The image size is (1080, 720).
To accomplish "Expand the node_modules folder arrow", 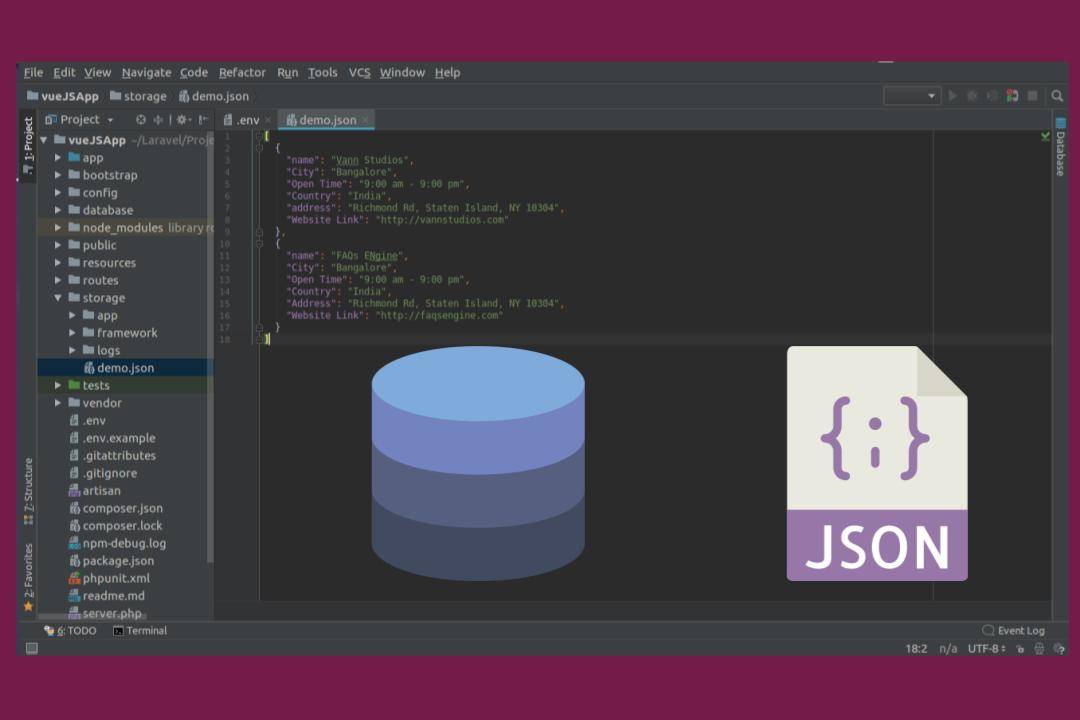I will tap(58, 227).
